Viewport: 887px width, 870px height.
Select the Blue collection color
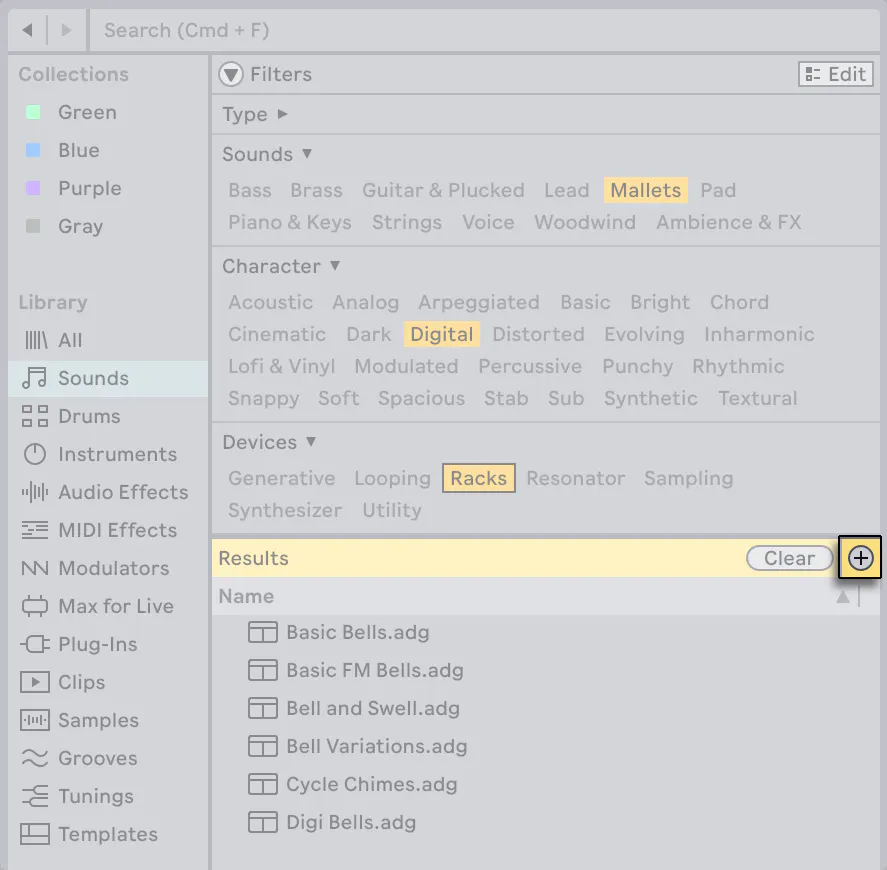[33, 150]
